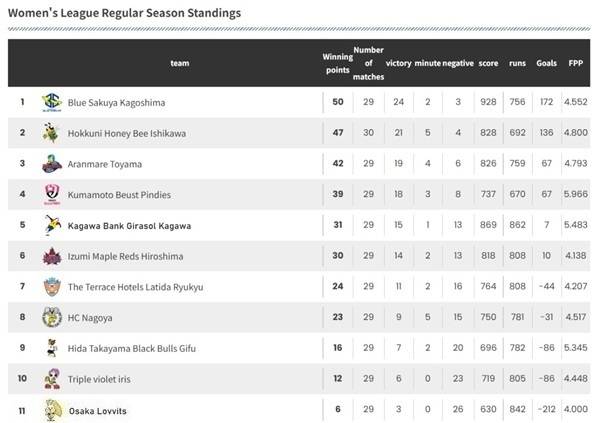Click the Hokkuni Honey Bee Ishikawa bee logo
This screenshot has height=423, width=600.
(x=52, y=133)
